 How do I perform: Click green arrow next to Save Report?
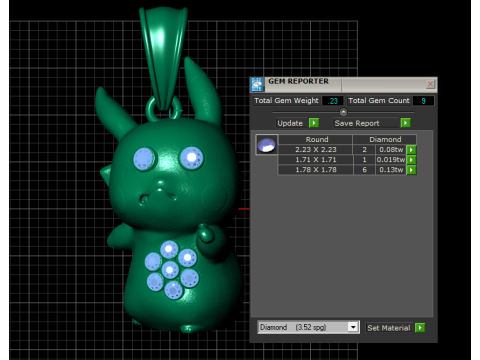pos(405,123)
